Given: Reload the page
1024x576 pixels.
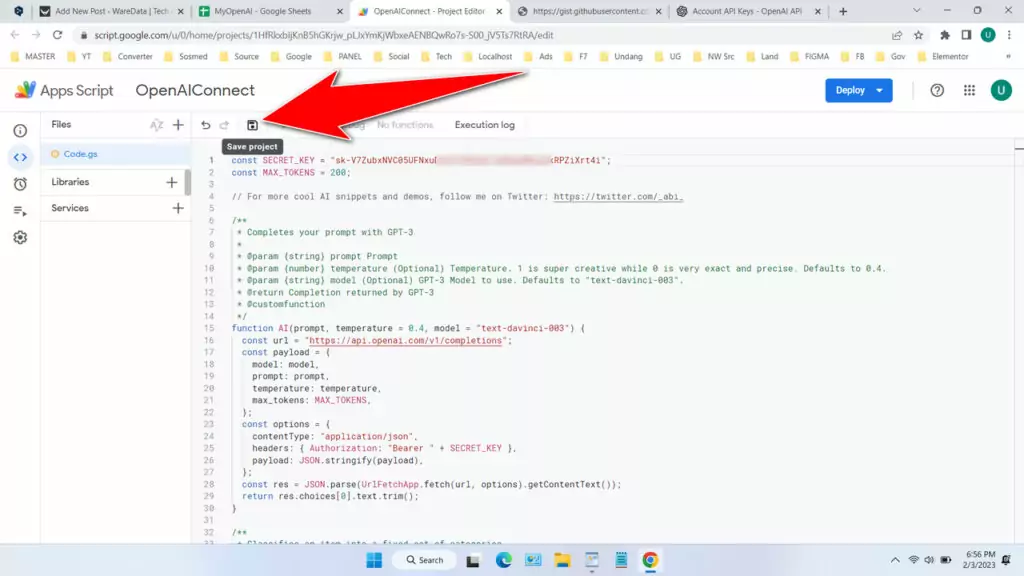Looking at the screenshot, I should coord(57,35).
